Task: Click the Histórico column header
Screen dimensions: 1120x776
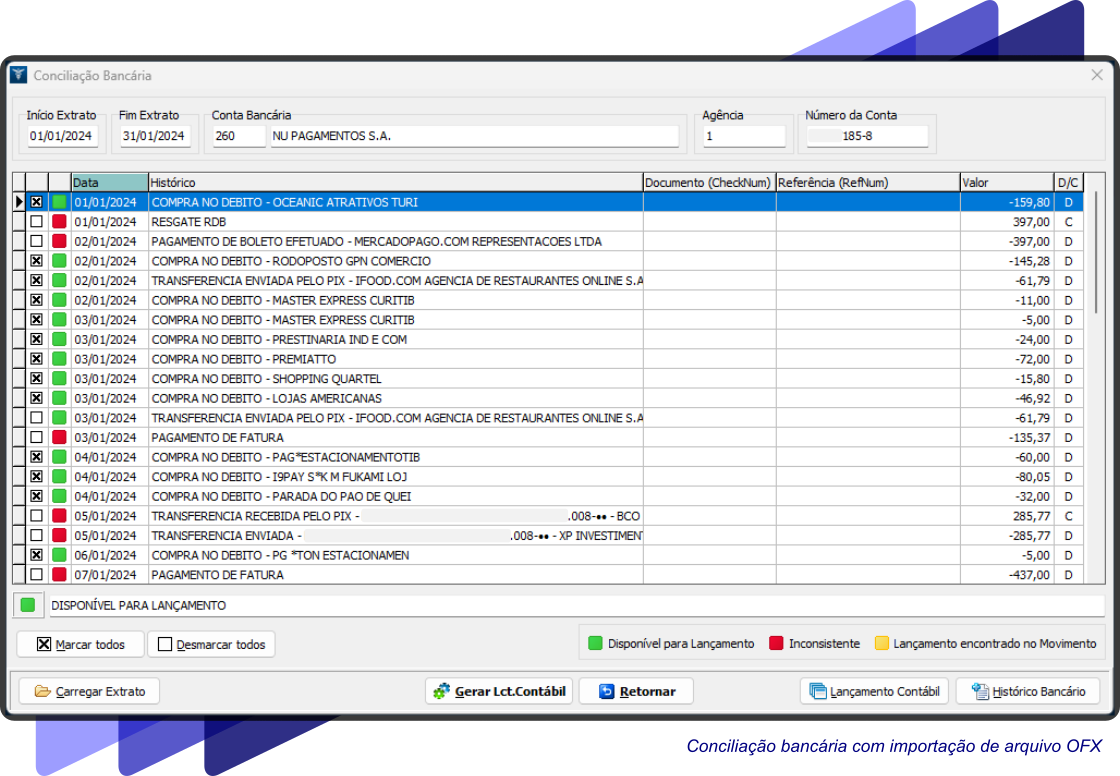Action: 395,183
